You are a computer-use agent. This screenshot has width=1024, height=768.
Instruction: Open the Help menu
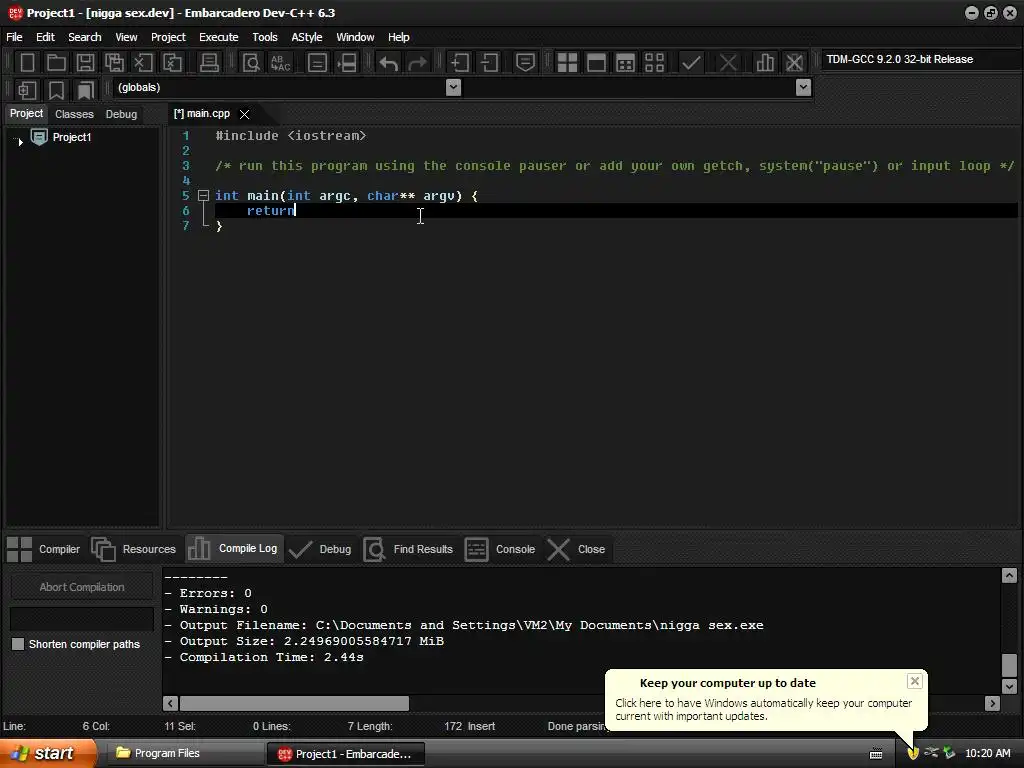coord(398,37)
